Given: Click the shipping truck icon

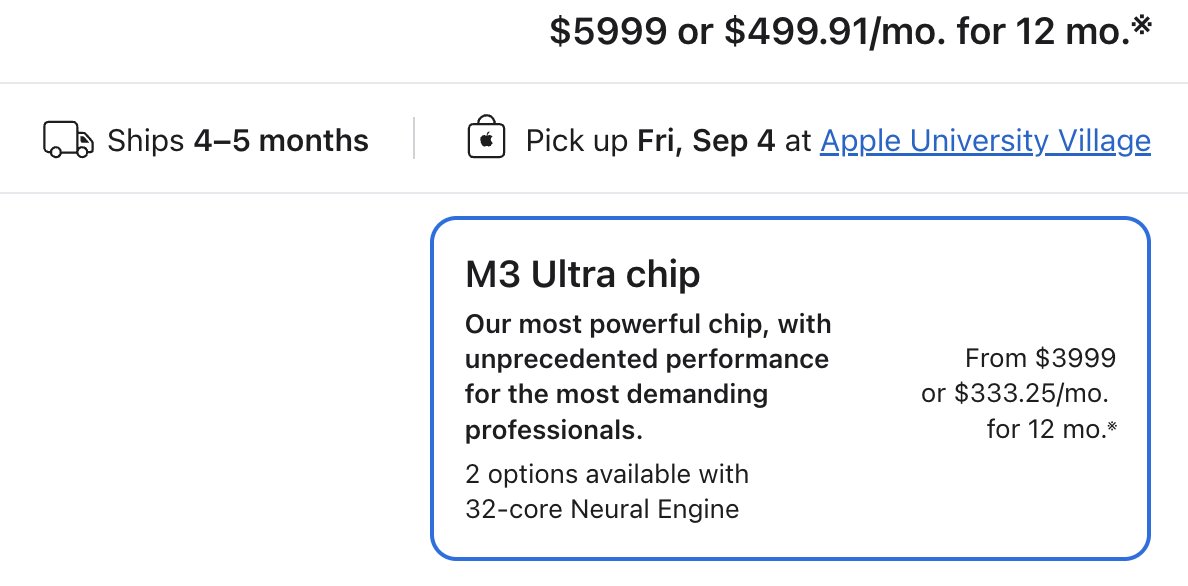Looking at the screenshot, I should (x=68, y=140).
